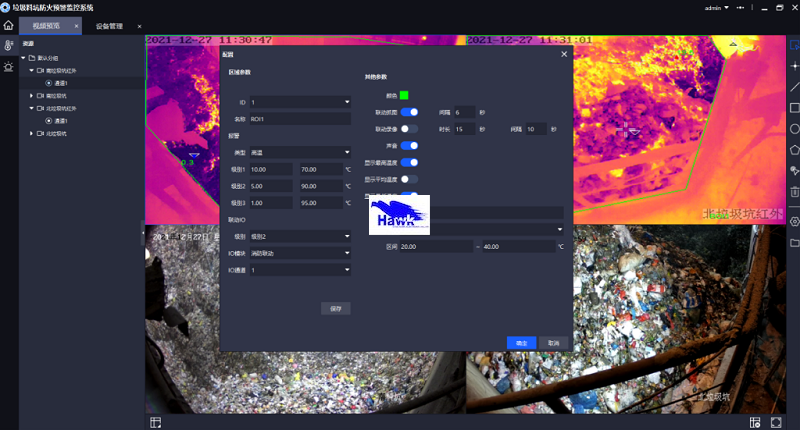The height and width of the screenshot is (430, 800).
Task: Switch to the 视频预览 tab
Action: 47,25
